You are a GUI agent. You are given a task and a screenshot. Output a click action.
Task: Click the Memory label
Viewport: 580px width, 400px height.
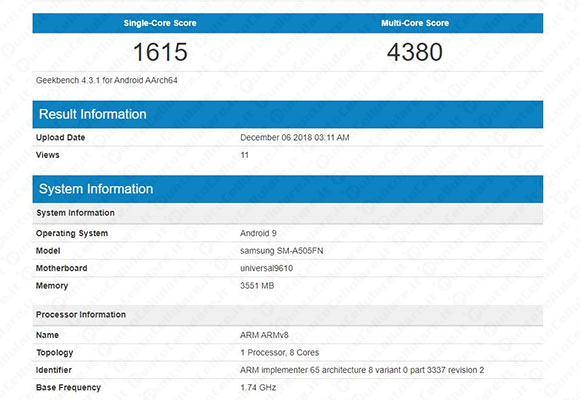pyautogui.click(x=52, y=286)
